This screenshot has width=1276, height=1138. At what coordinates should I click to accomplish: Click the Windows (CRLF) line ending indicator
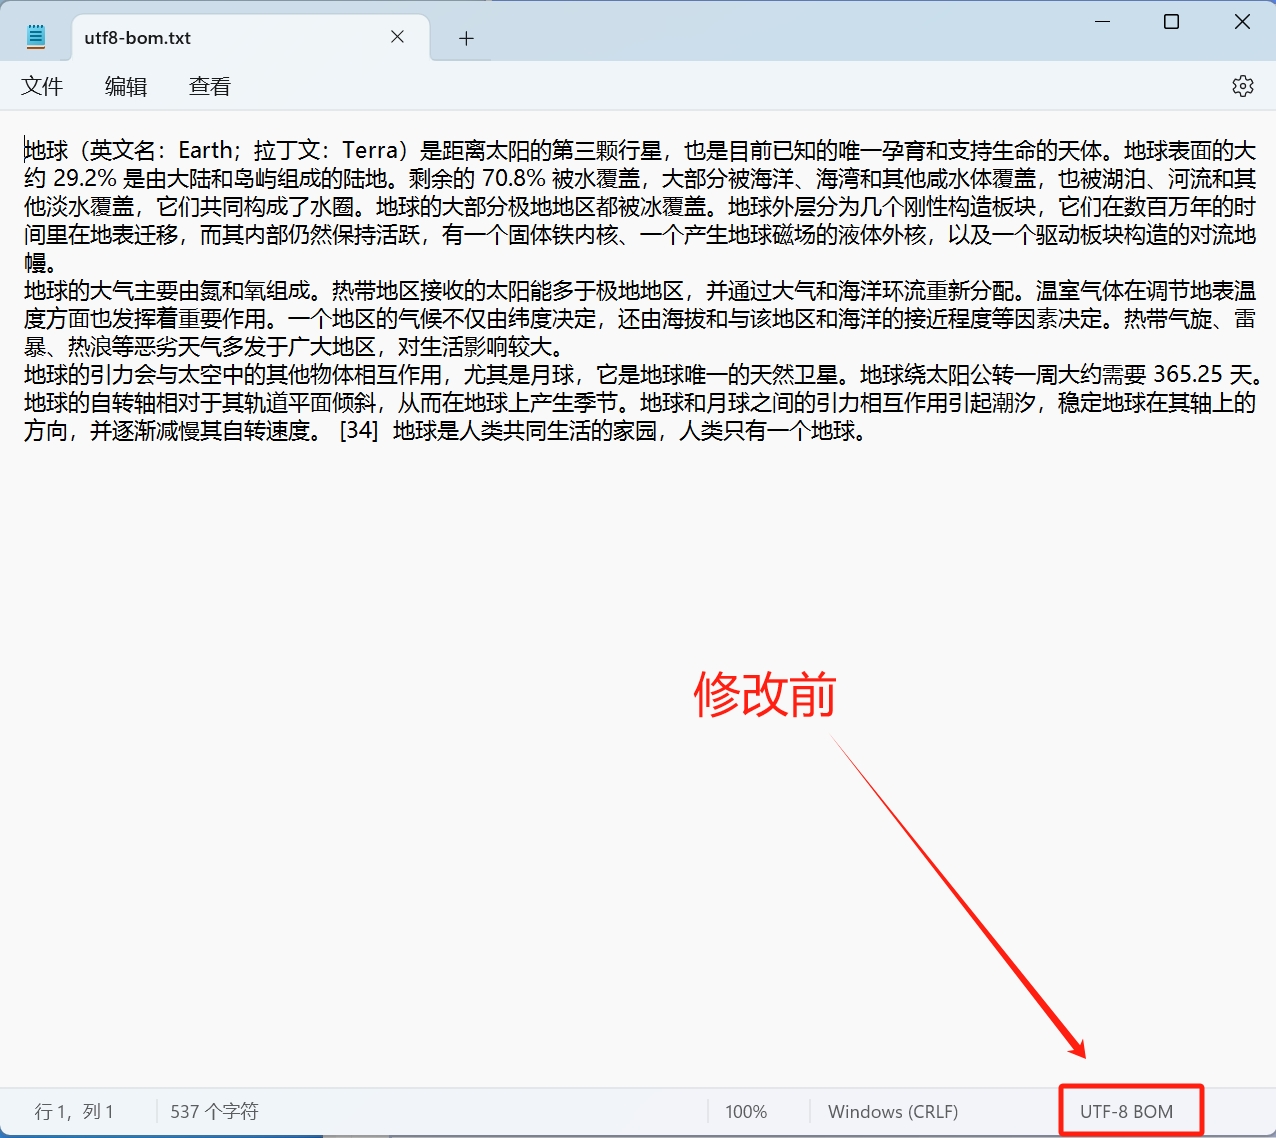(x=892, y=1110)
